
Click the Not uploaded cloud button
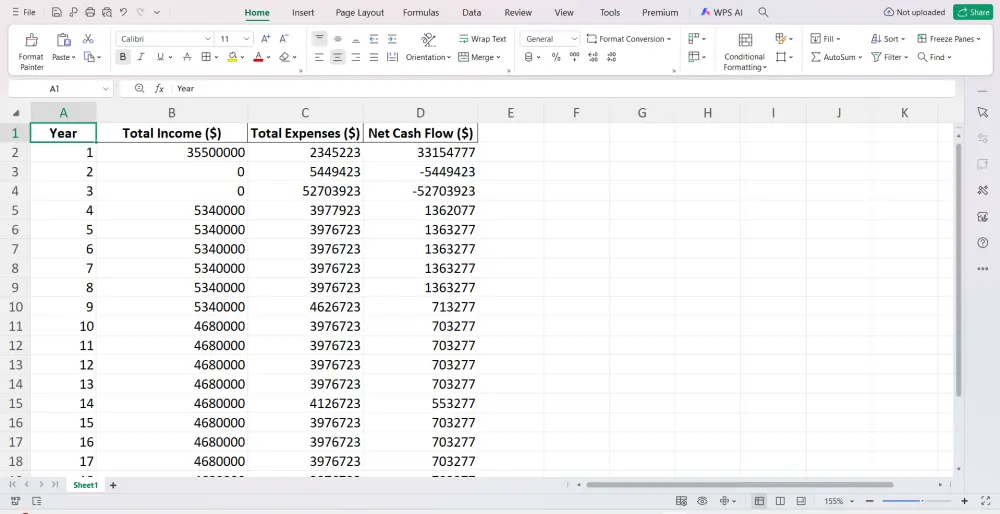pyautogui.click(x=914, y=12)
